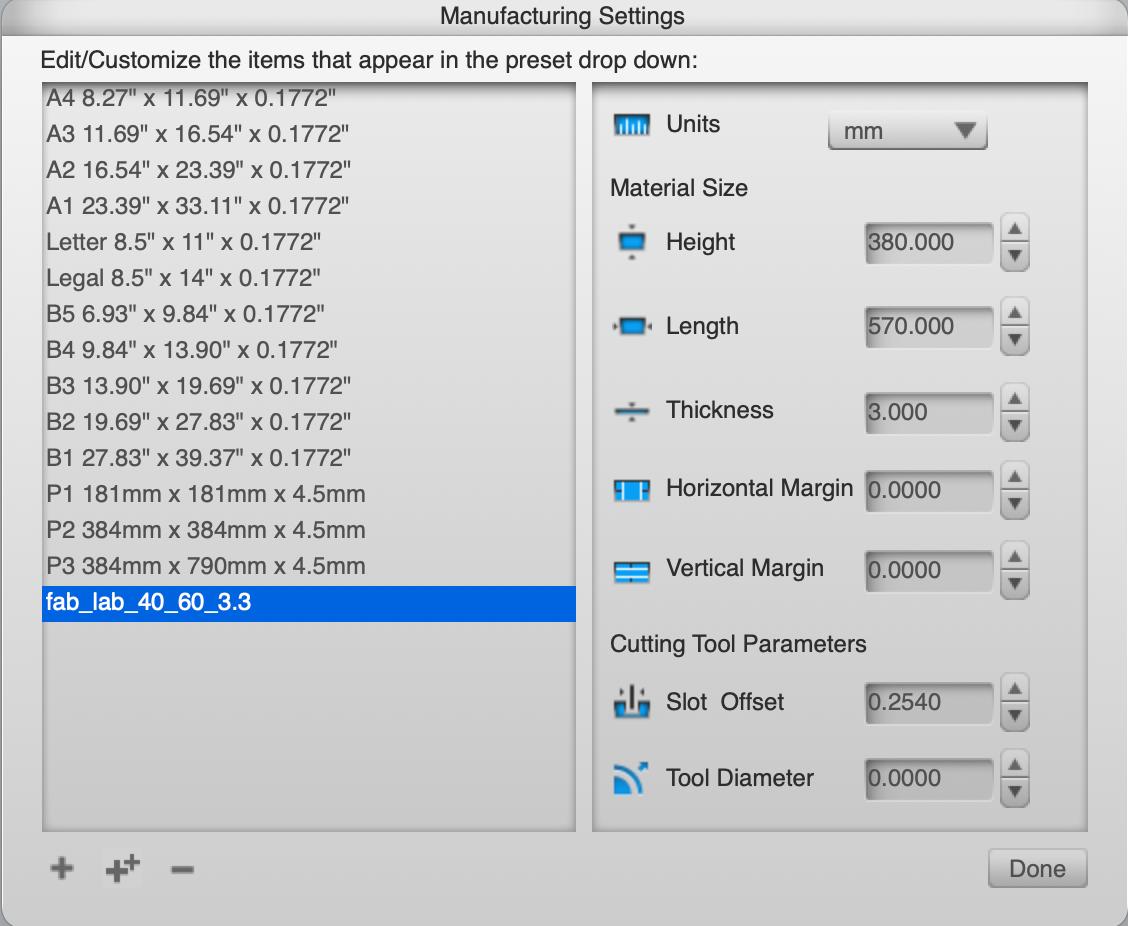Viewport: 1128px width, 926px height.
Task: Increase Height with the up stepper arrow
Action: [1015, 230]
